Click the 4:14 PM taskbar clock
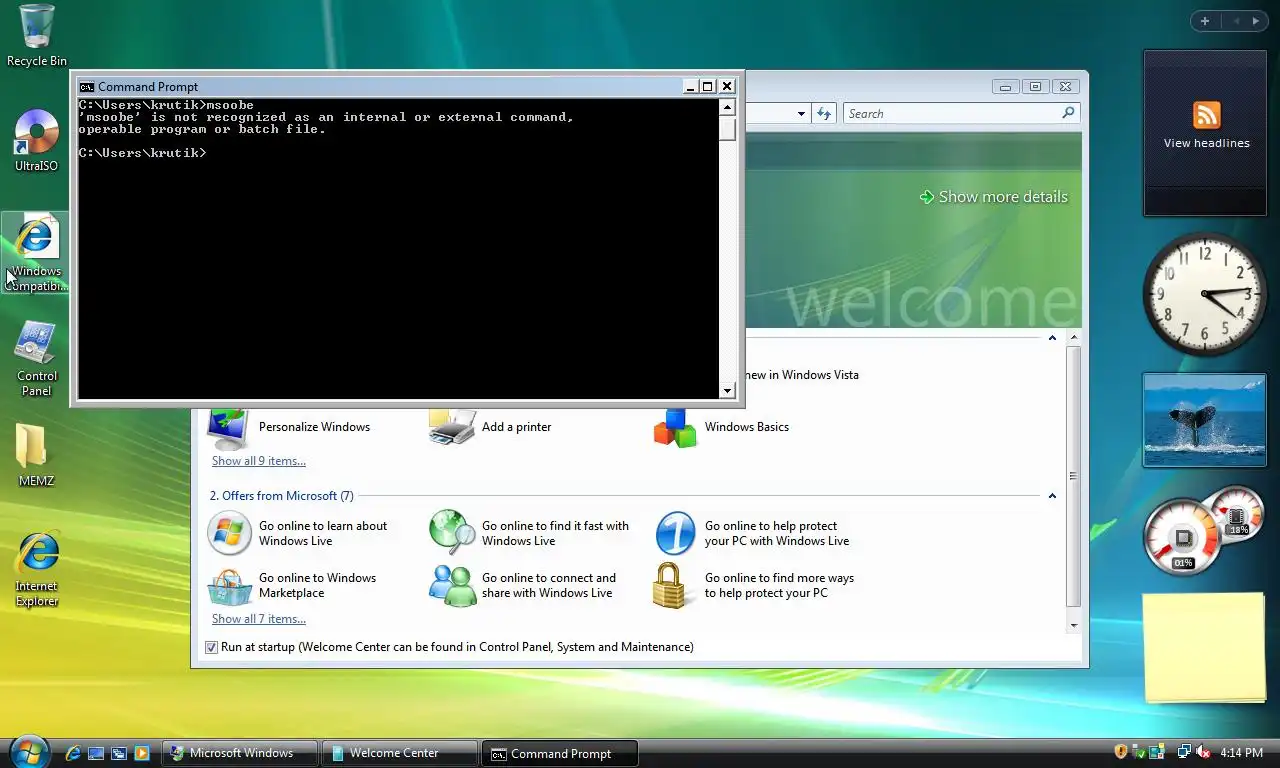The height and width of the screenshot is (768, 1280). [x=1241, y=752]
